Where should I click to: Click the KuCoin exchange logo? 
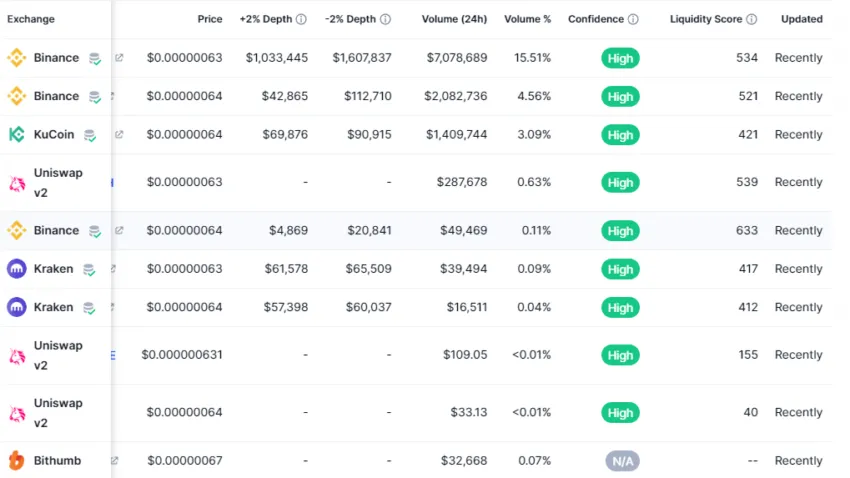(16, 135)
